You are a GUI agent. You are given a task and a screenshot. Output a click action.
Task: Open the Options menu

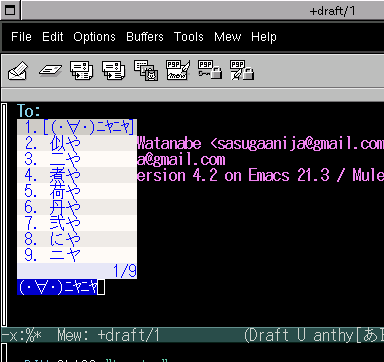(x=94, y=37)
